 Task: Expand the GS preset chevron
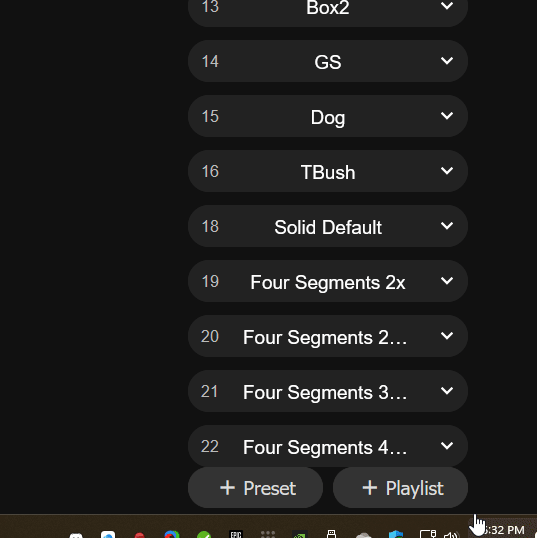pyautogui.click(x=447, y=61)
